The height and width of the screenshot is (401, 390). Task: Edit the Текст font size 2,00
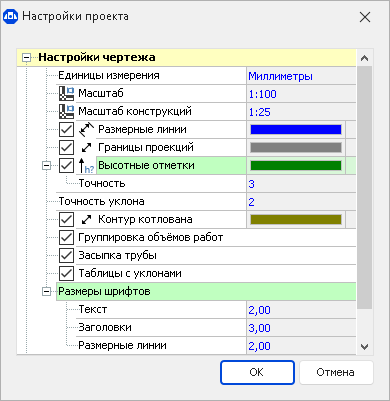301,310
